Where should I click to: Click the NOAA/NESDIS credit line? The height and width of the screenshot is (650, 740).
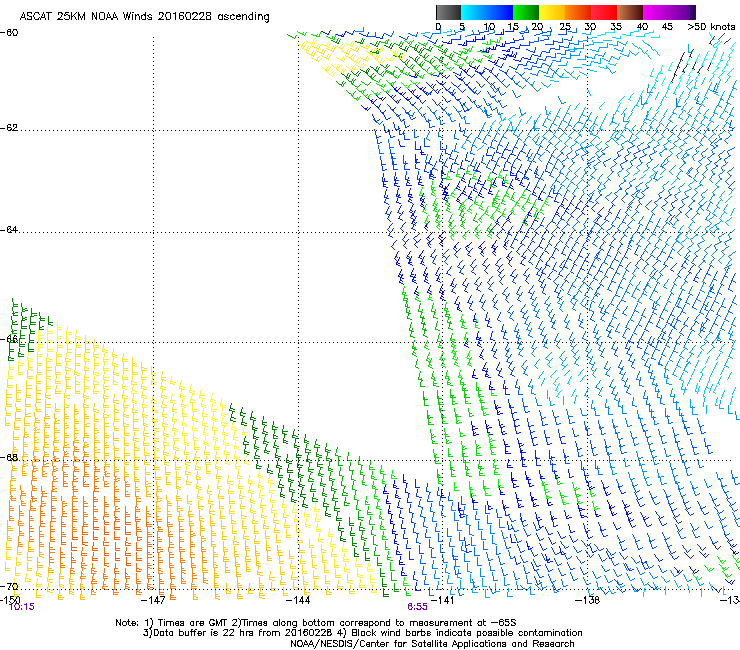click(432, 644)
